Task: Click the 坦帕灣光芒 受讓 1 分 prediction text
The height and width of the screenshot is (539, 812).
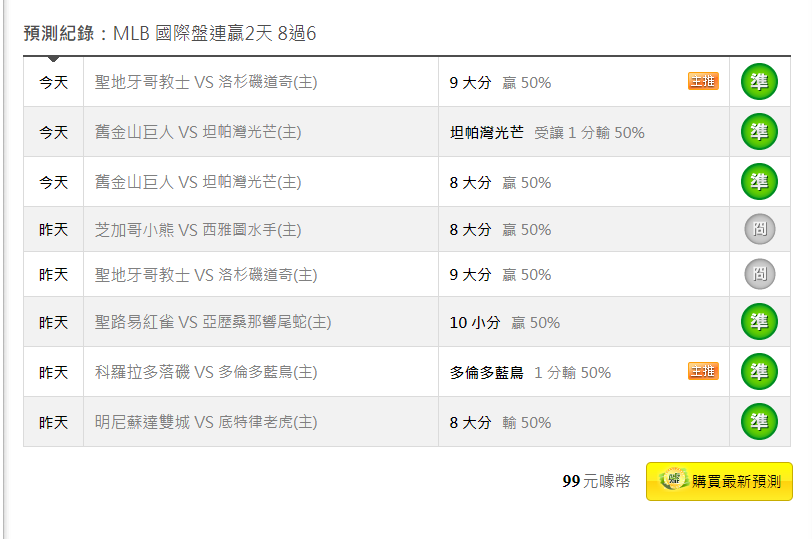Action: (547, 133)
